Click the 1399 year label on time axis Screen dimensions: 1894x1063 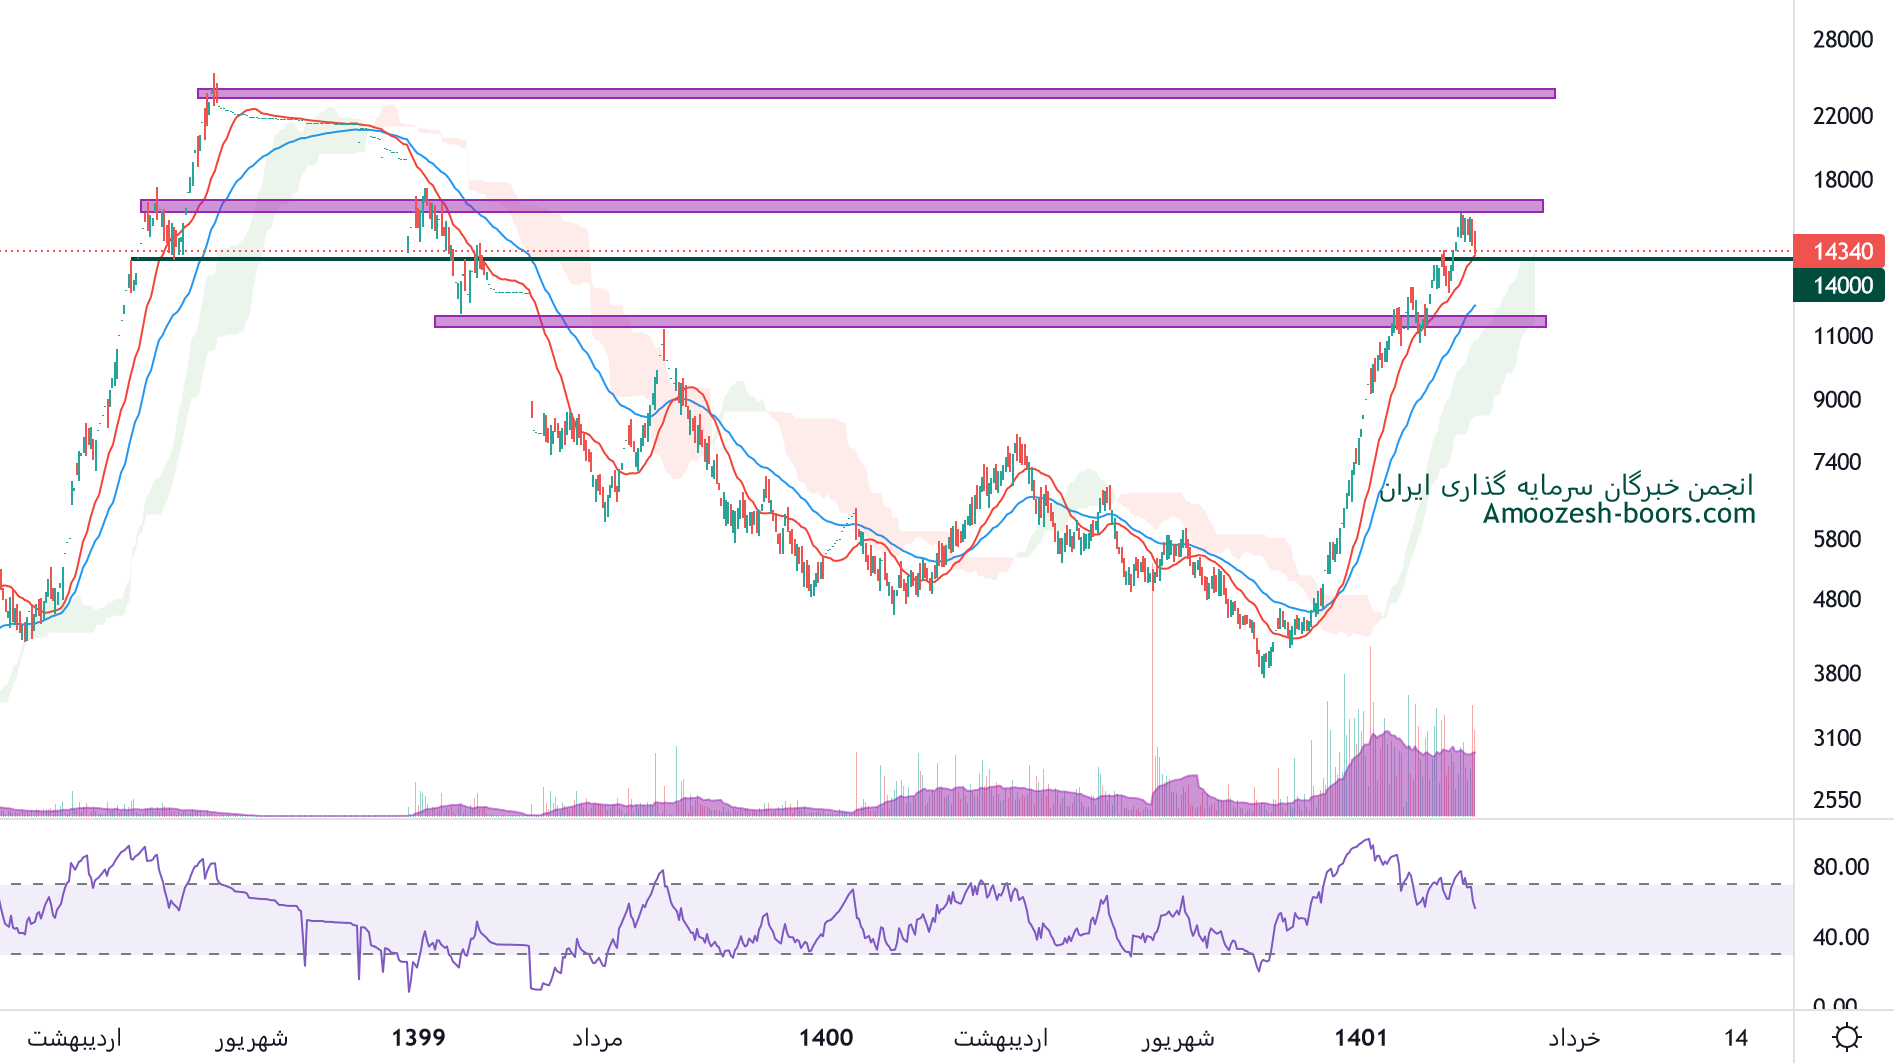[418, 1038]
